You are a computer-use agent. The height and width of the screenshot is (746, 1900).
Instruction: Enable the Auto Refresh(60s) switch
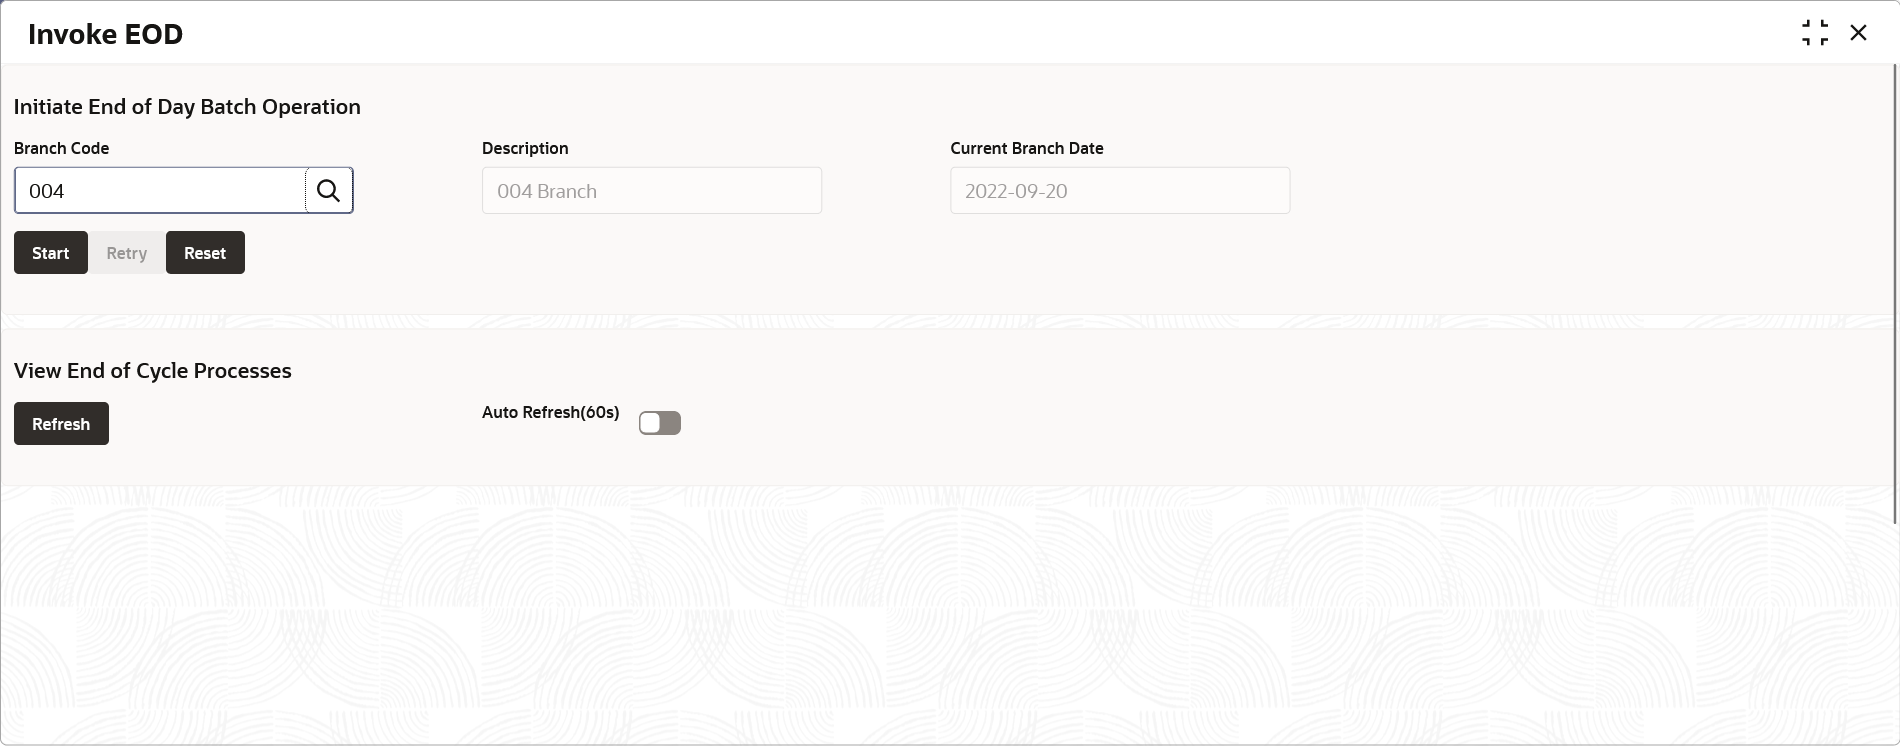click(x=660, y=423)
